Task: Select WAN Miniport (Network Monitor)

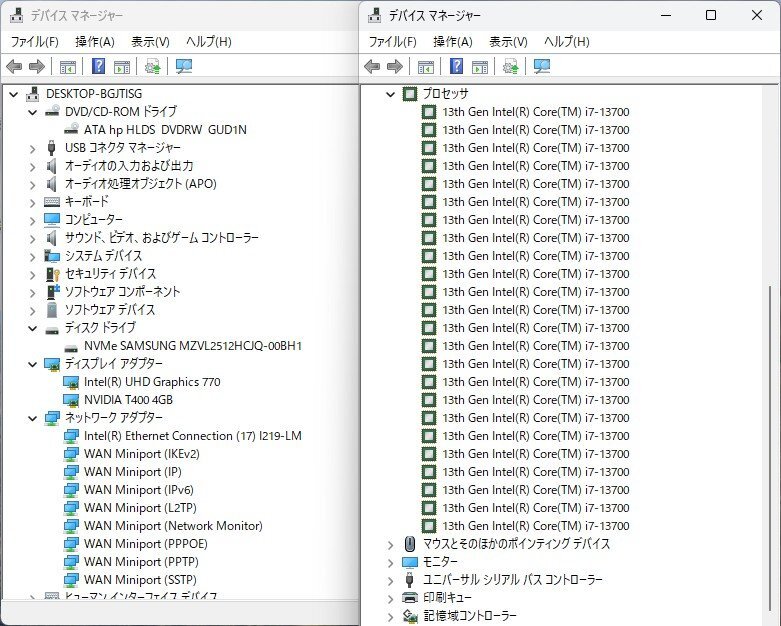Action: pos(173,525)
